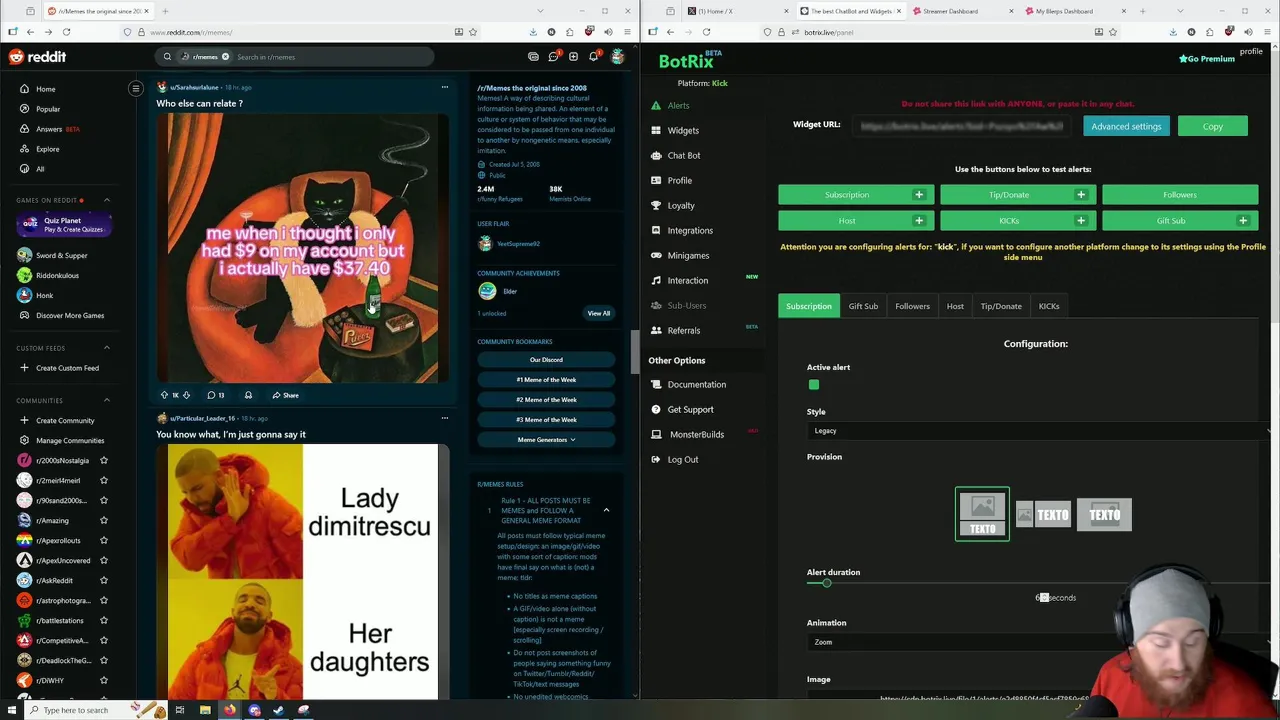The width and height of the screenshot is (1280, 720).
Task: Open the Reddit advertise icon in header
Action: tap(533, 57)
